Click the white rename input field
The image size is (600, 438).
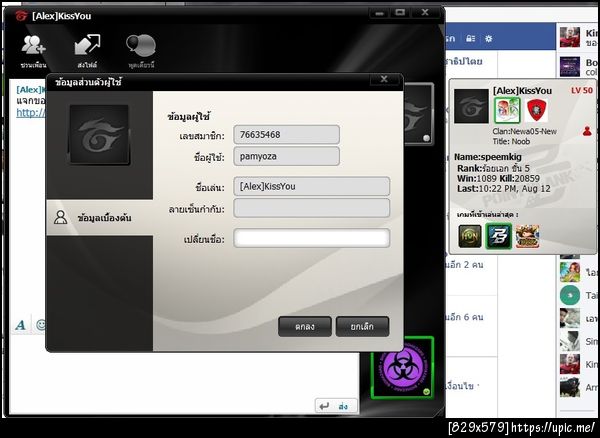(311, 238)
